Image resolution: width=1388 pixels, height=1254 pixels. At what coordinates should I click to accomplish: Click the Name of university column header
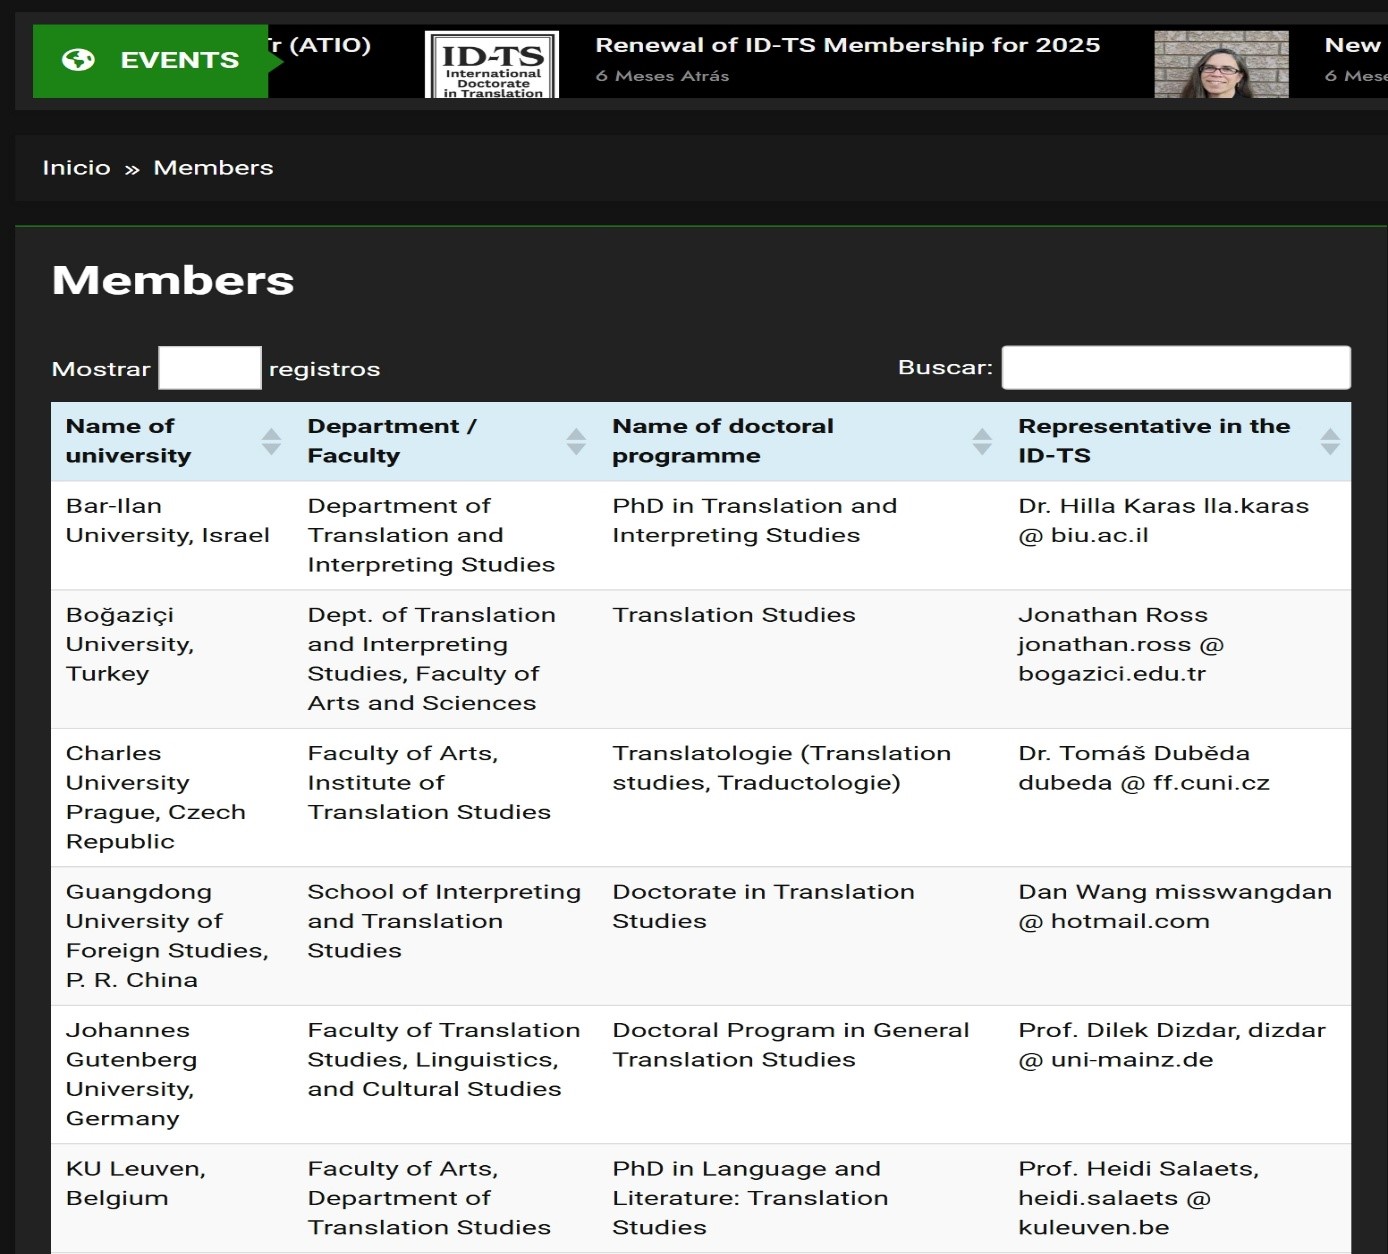point(128,441)
